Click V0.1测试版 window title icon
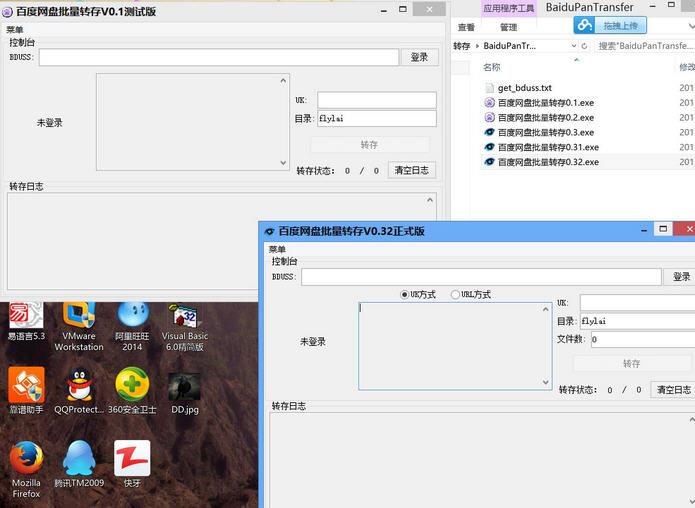This screenshot has height=508, width=695. point(8,12)
